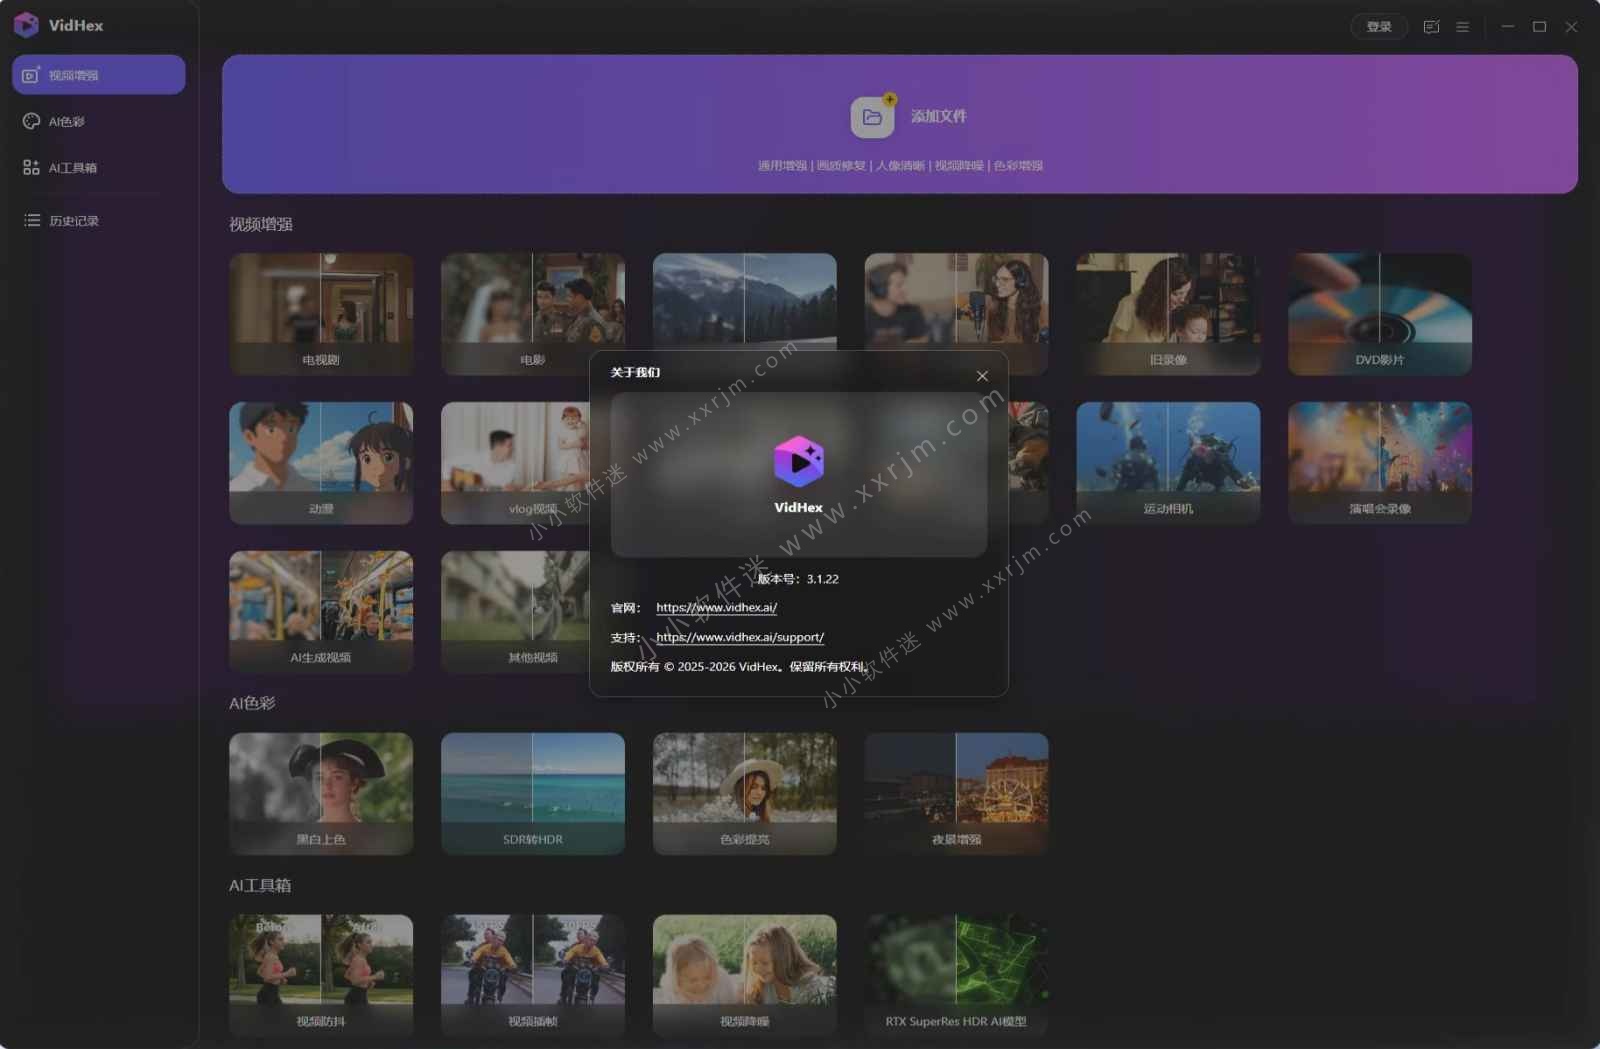Click the VidHex logo in the top-left corner
This screenshot has width=1600, height=1049.
[26, 25]
